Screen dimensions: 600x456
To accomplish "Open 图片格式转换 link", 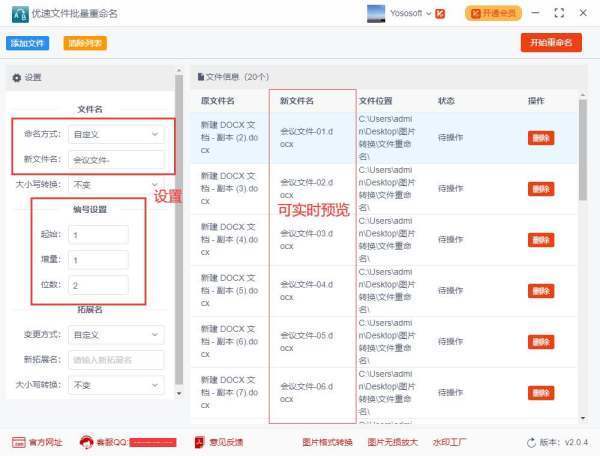I will (x=327, y=442).
